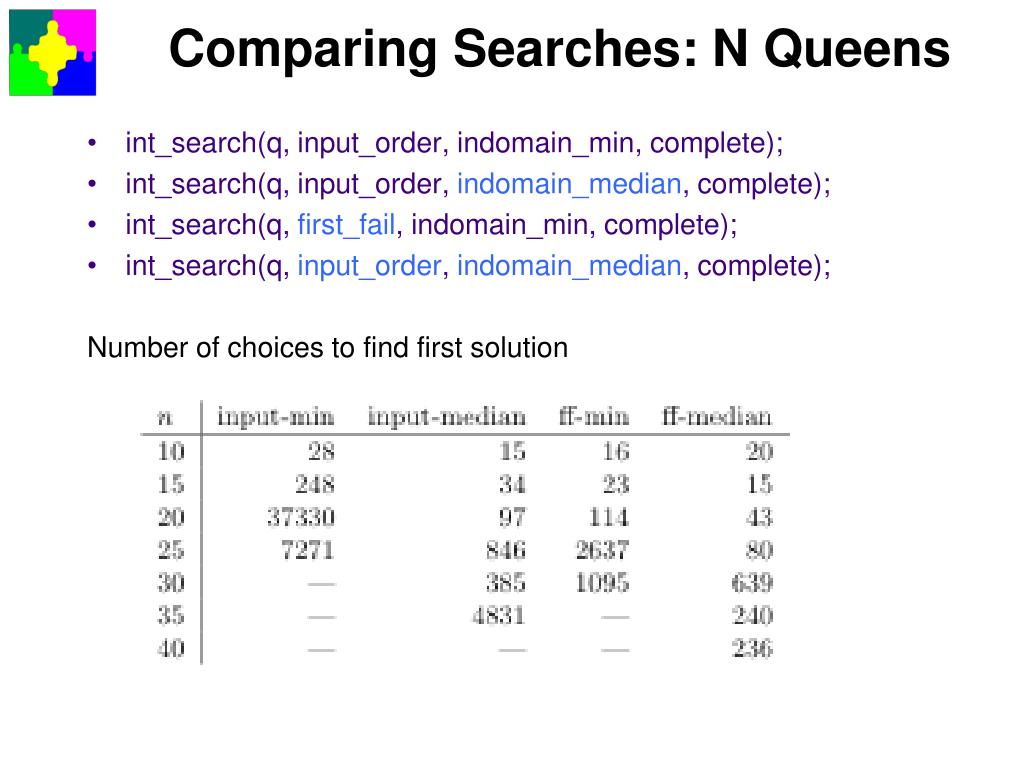This screenshot has width=1024, height=768.
Task: Click the n column header in table
Action: (165, 418)
